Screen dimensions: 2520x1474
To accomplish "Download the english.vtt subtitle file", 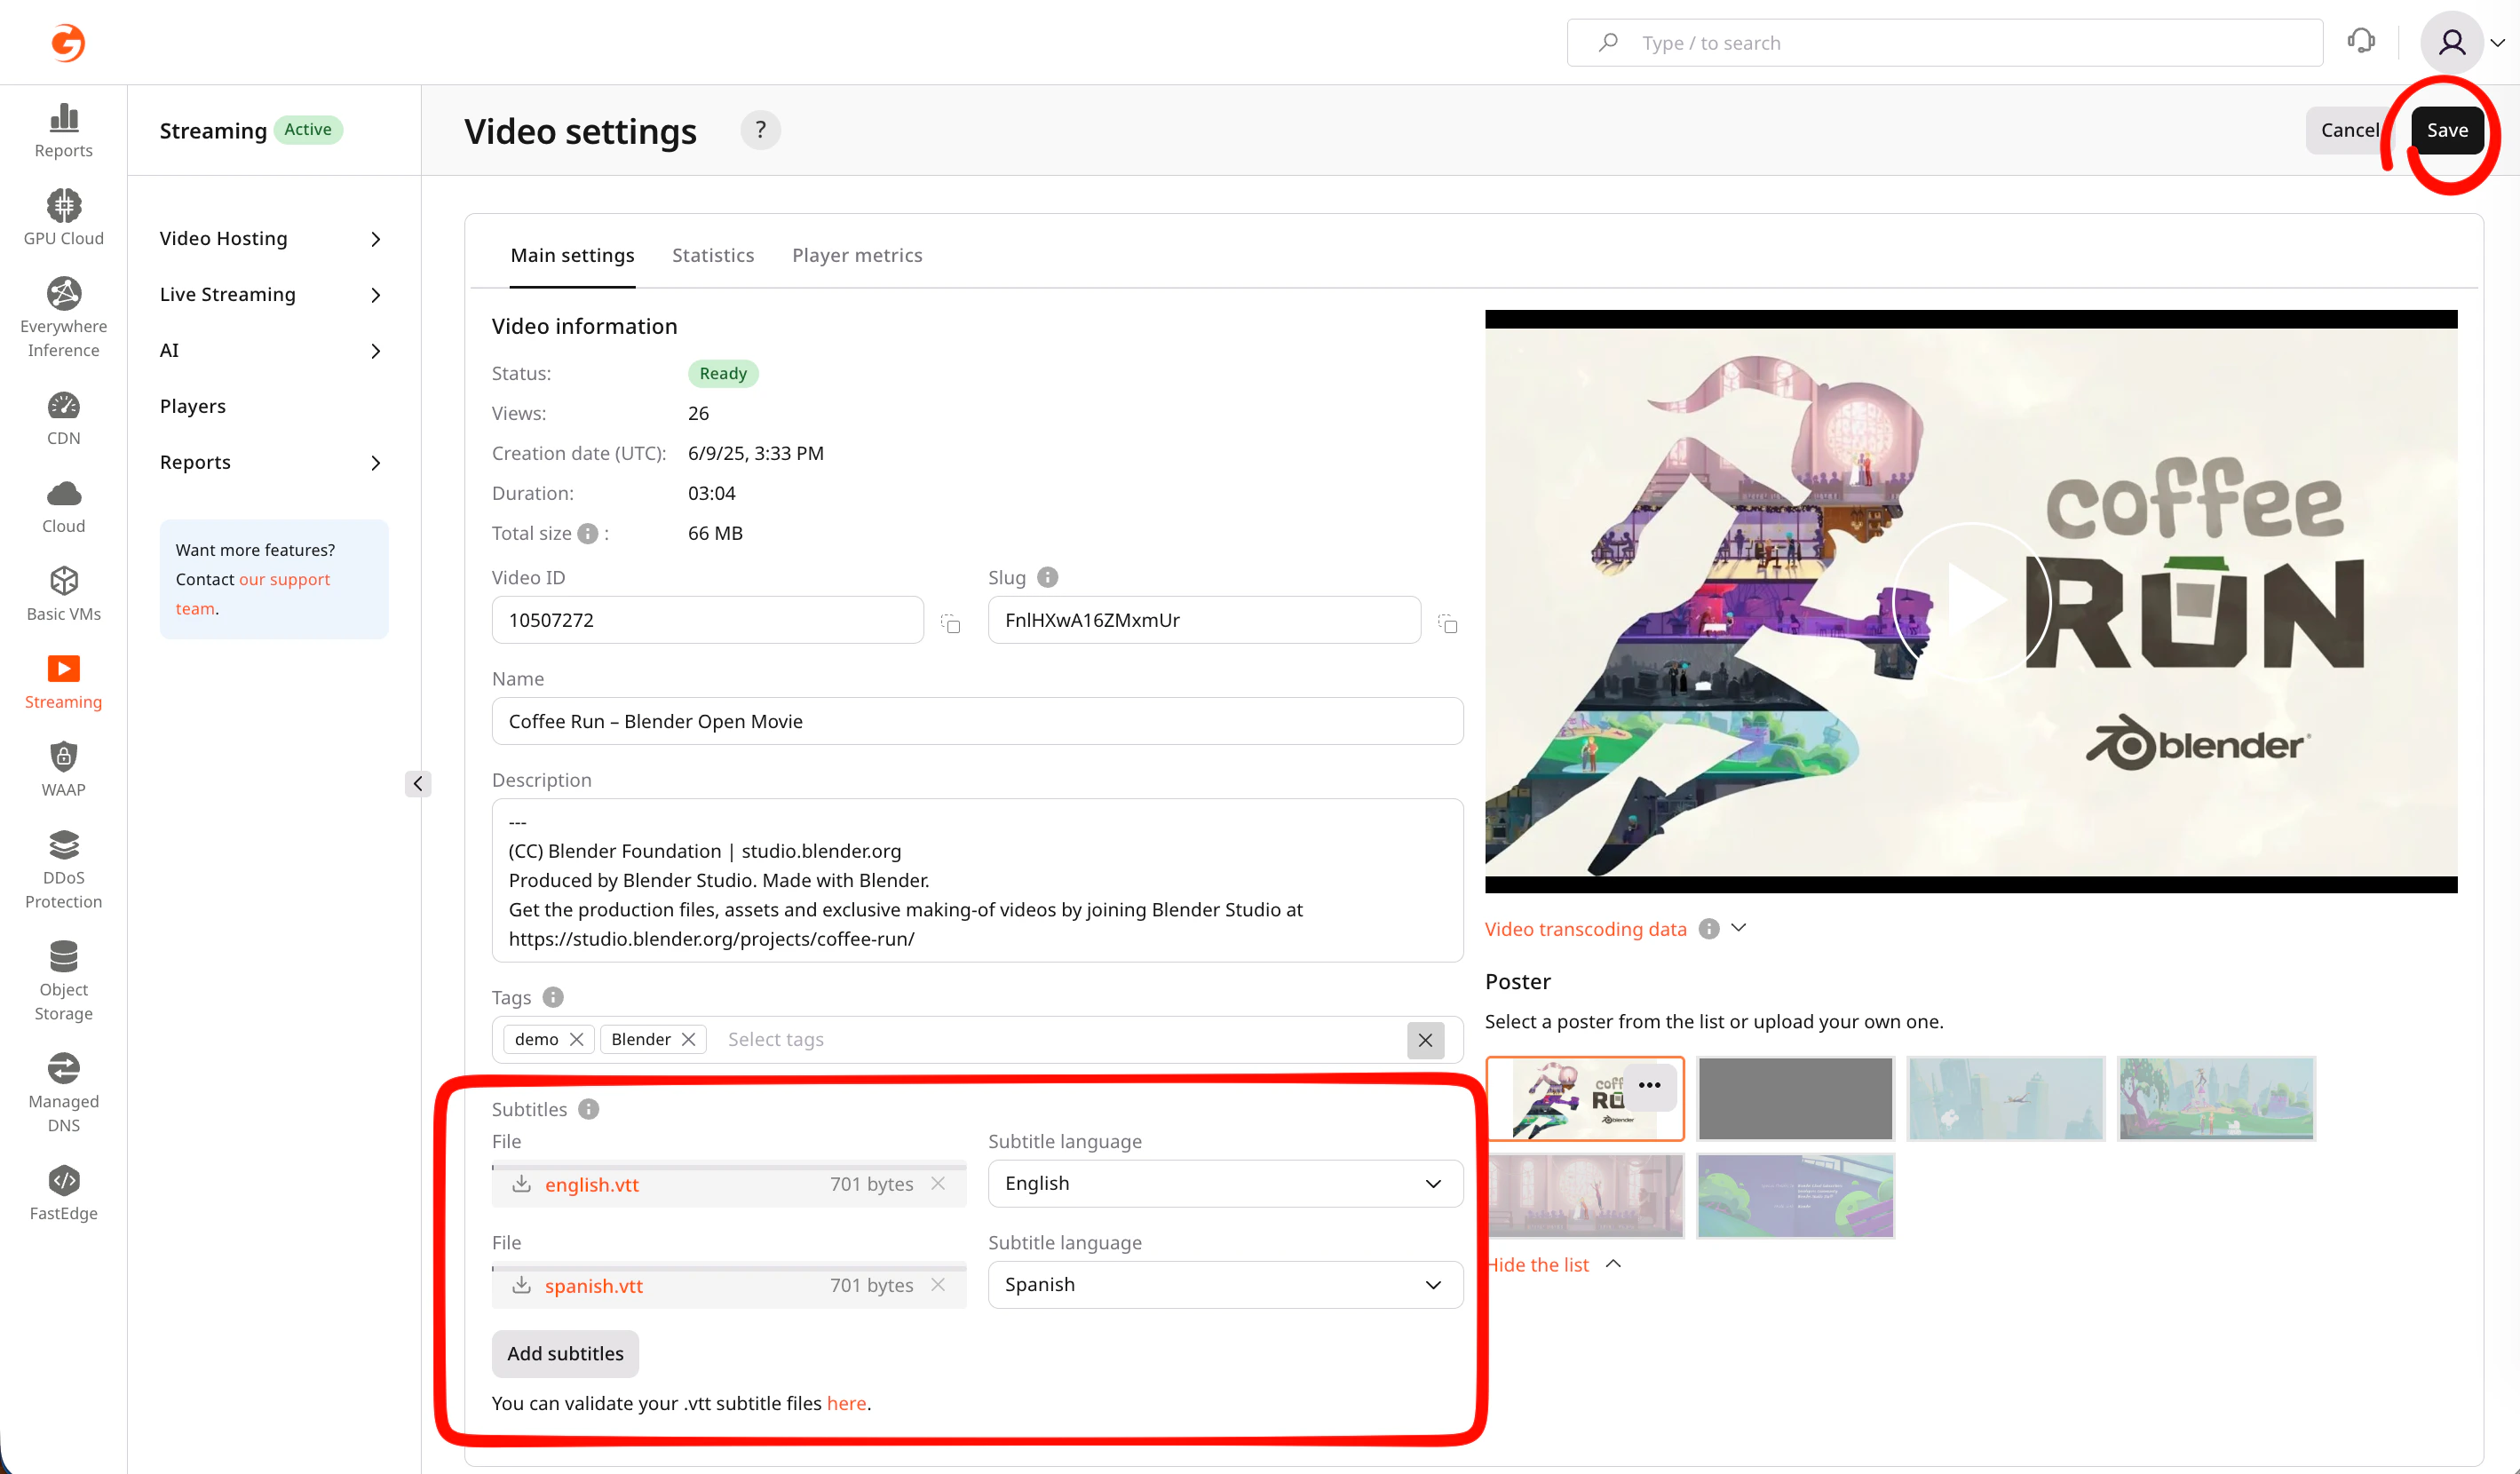I will 521,1184.
